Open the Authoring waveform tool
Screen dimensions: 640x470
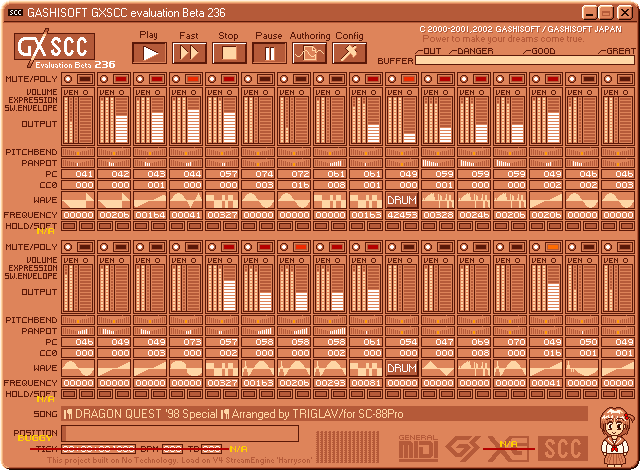[309, 53]
